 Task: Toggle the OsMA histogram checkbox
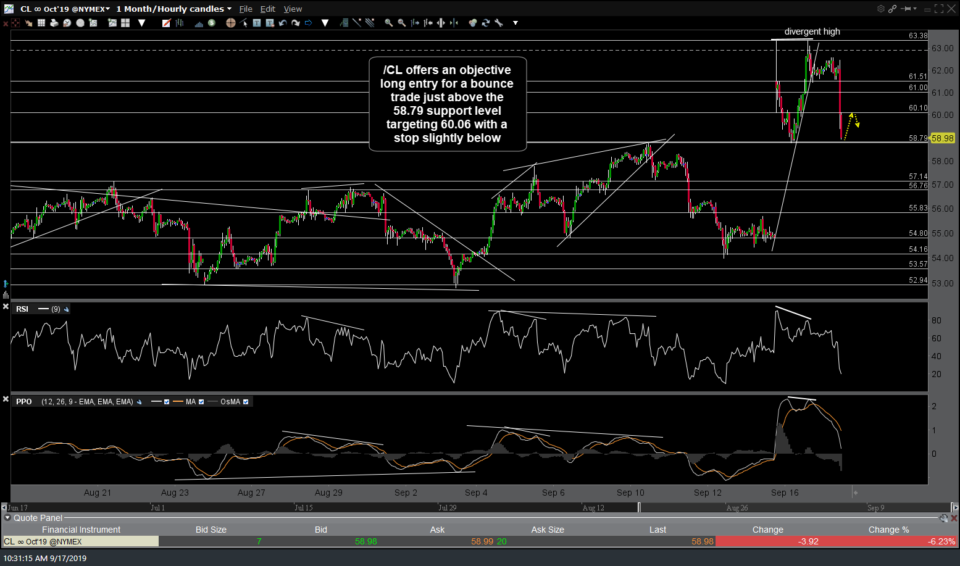(245, 401)
